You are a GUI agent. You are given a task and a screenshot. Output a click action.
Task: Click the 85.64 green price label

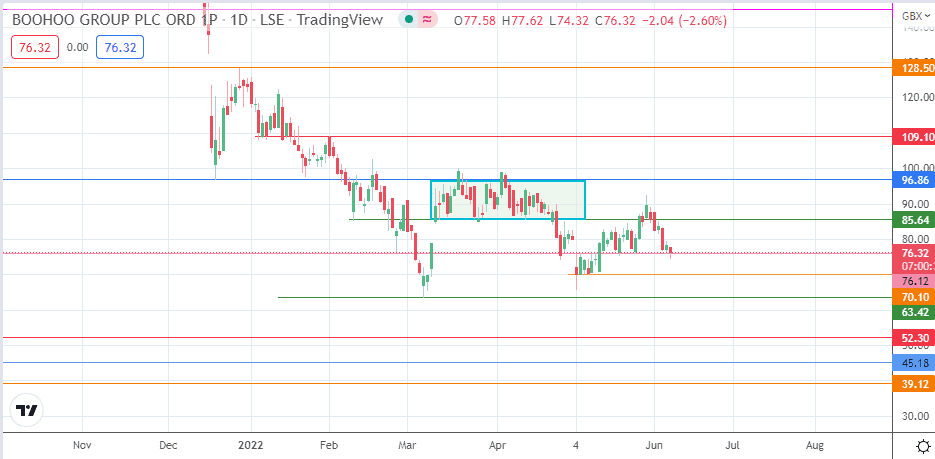click(914, 220)
